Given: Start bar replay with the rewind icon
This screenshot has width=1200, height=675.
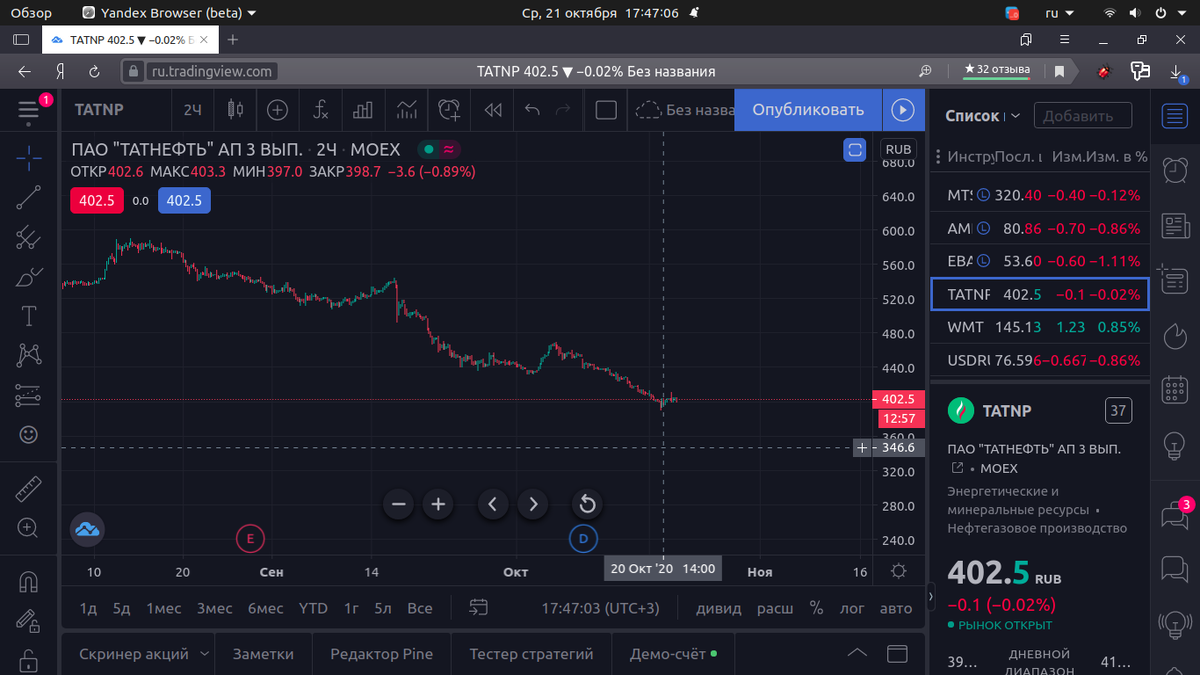Looking at the screenshot, I should click(x=493, y=109).
